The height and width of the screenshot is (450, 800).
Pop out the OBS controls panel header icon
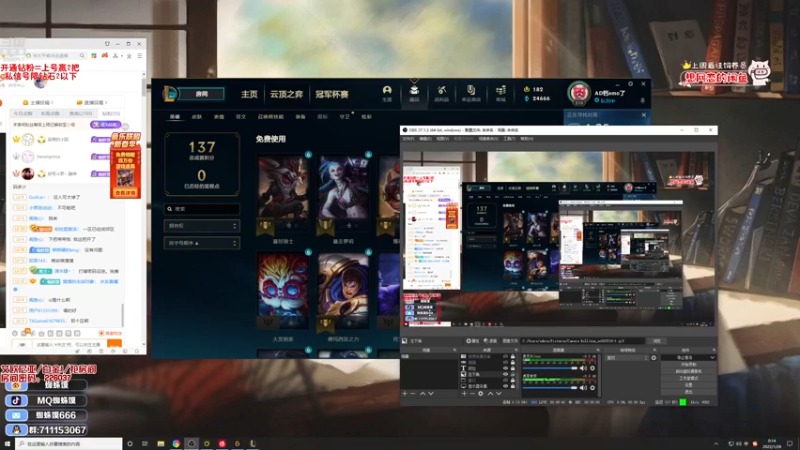tap(714, 350)
